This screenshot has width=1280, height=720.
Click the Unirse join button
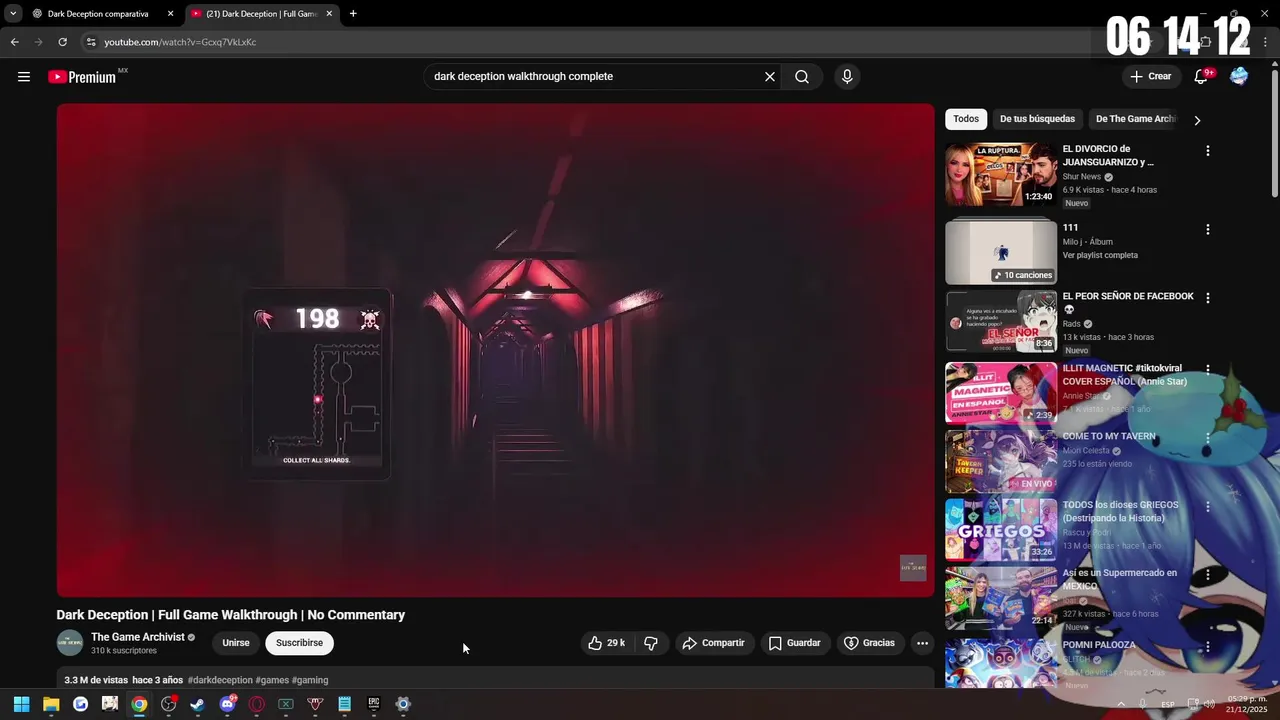pos(236,643)
